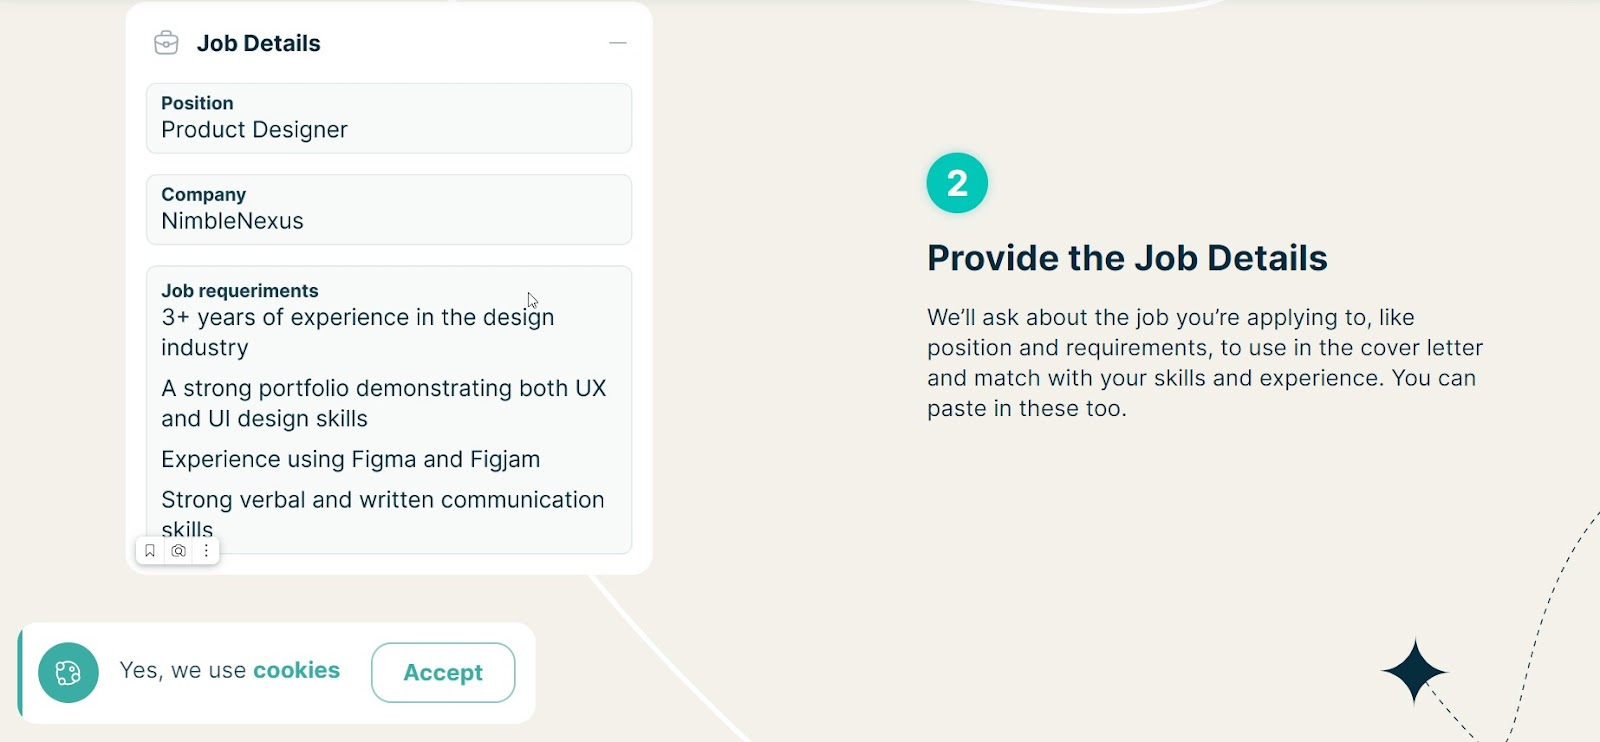Click the Job Details card title
Screen dimensions: 1600x742
[258, 43]
